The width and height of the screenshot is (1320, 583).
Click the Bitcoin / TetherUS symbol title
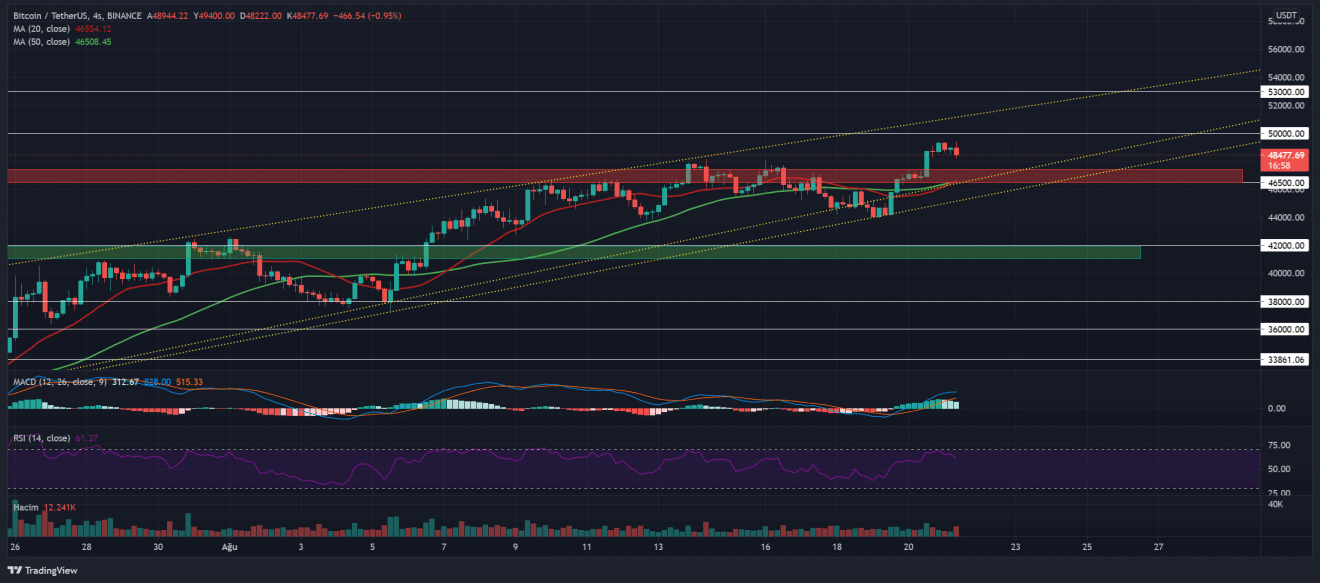point(52,17)
